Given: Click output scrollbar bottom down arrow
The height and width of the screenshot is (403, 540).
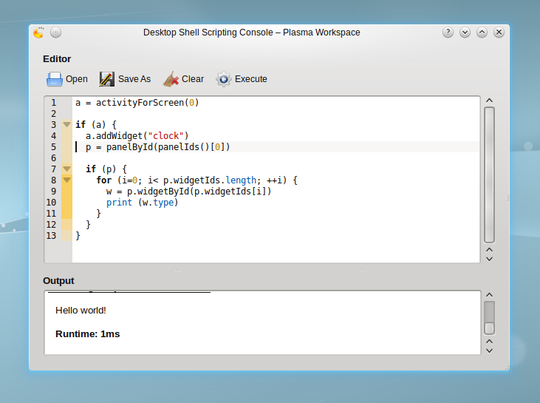Looking at the screenshot, I should point(489,351).
